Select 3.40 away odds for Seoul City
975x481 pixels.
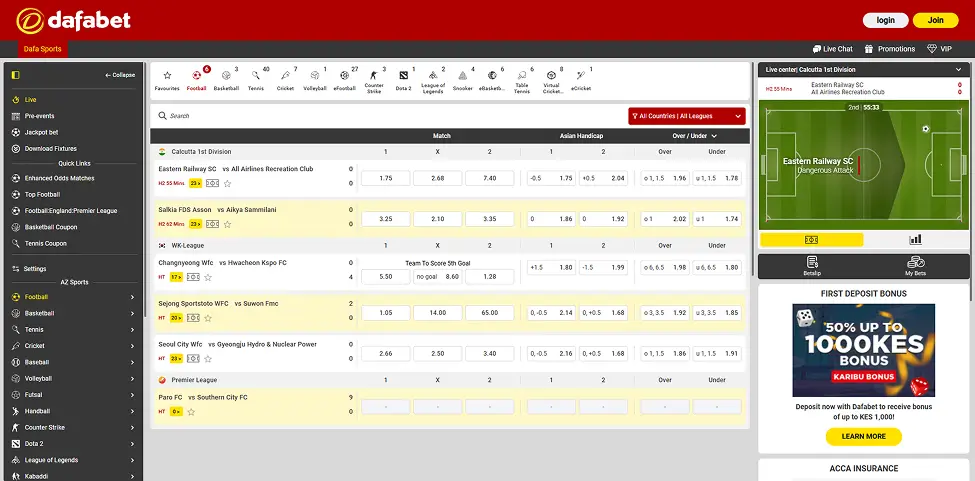(489, 354)
